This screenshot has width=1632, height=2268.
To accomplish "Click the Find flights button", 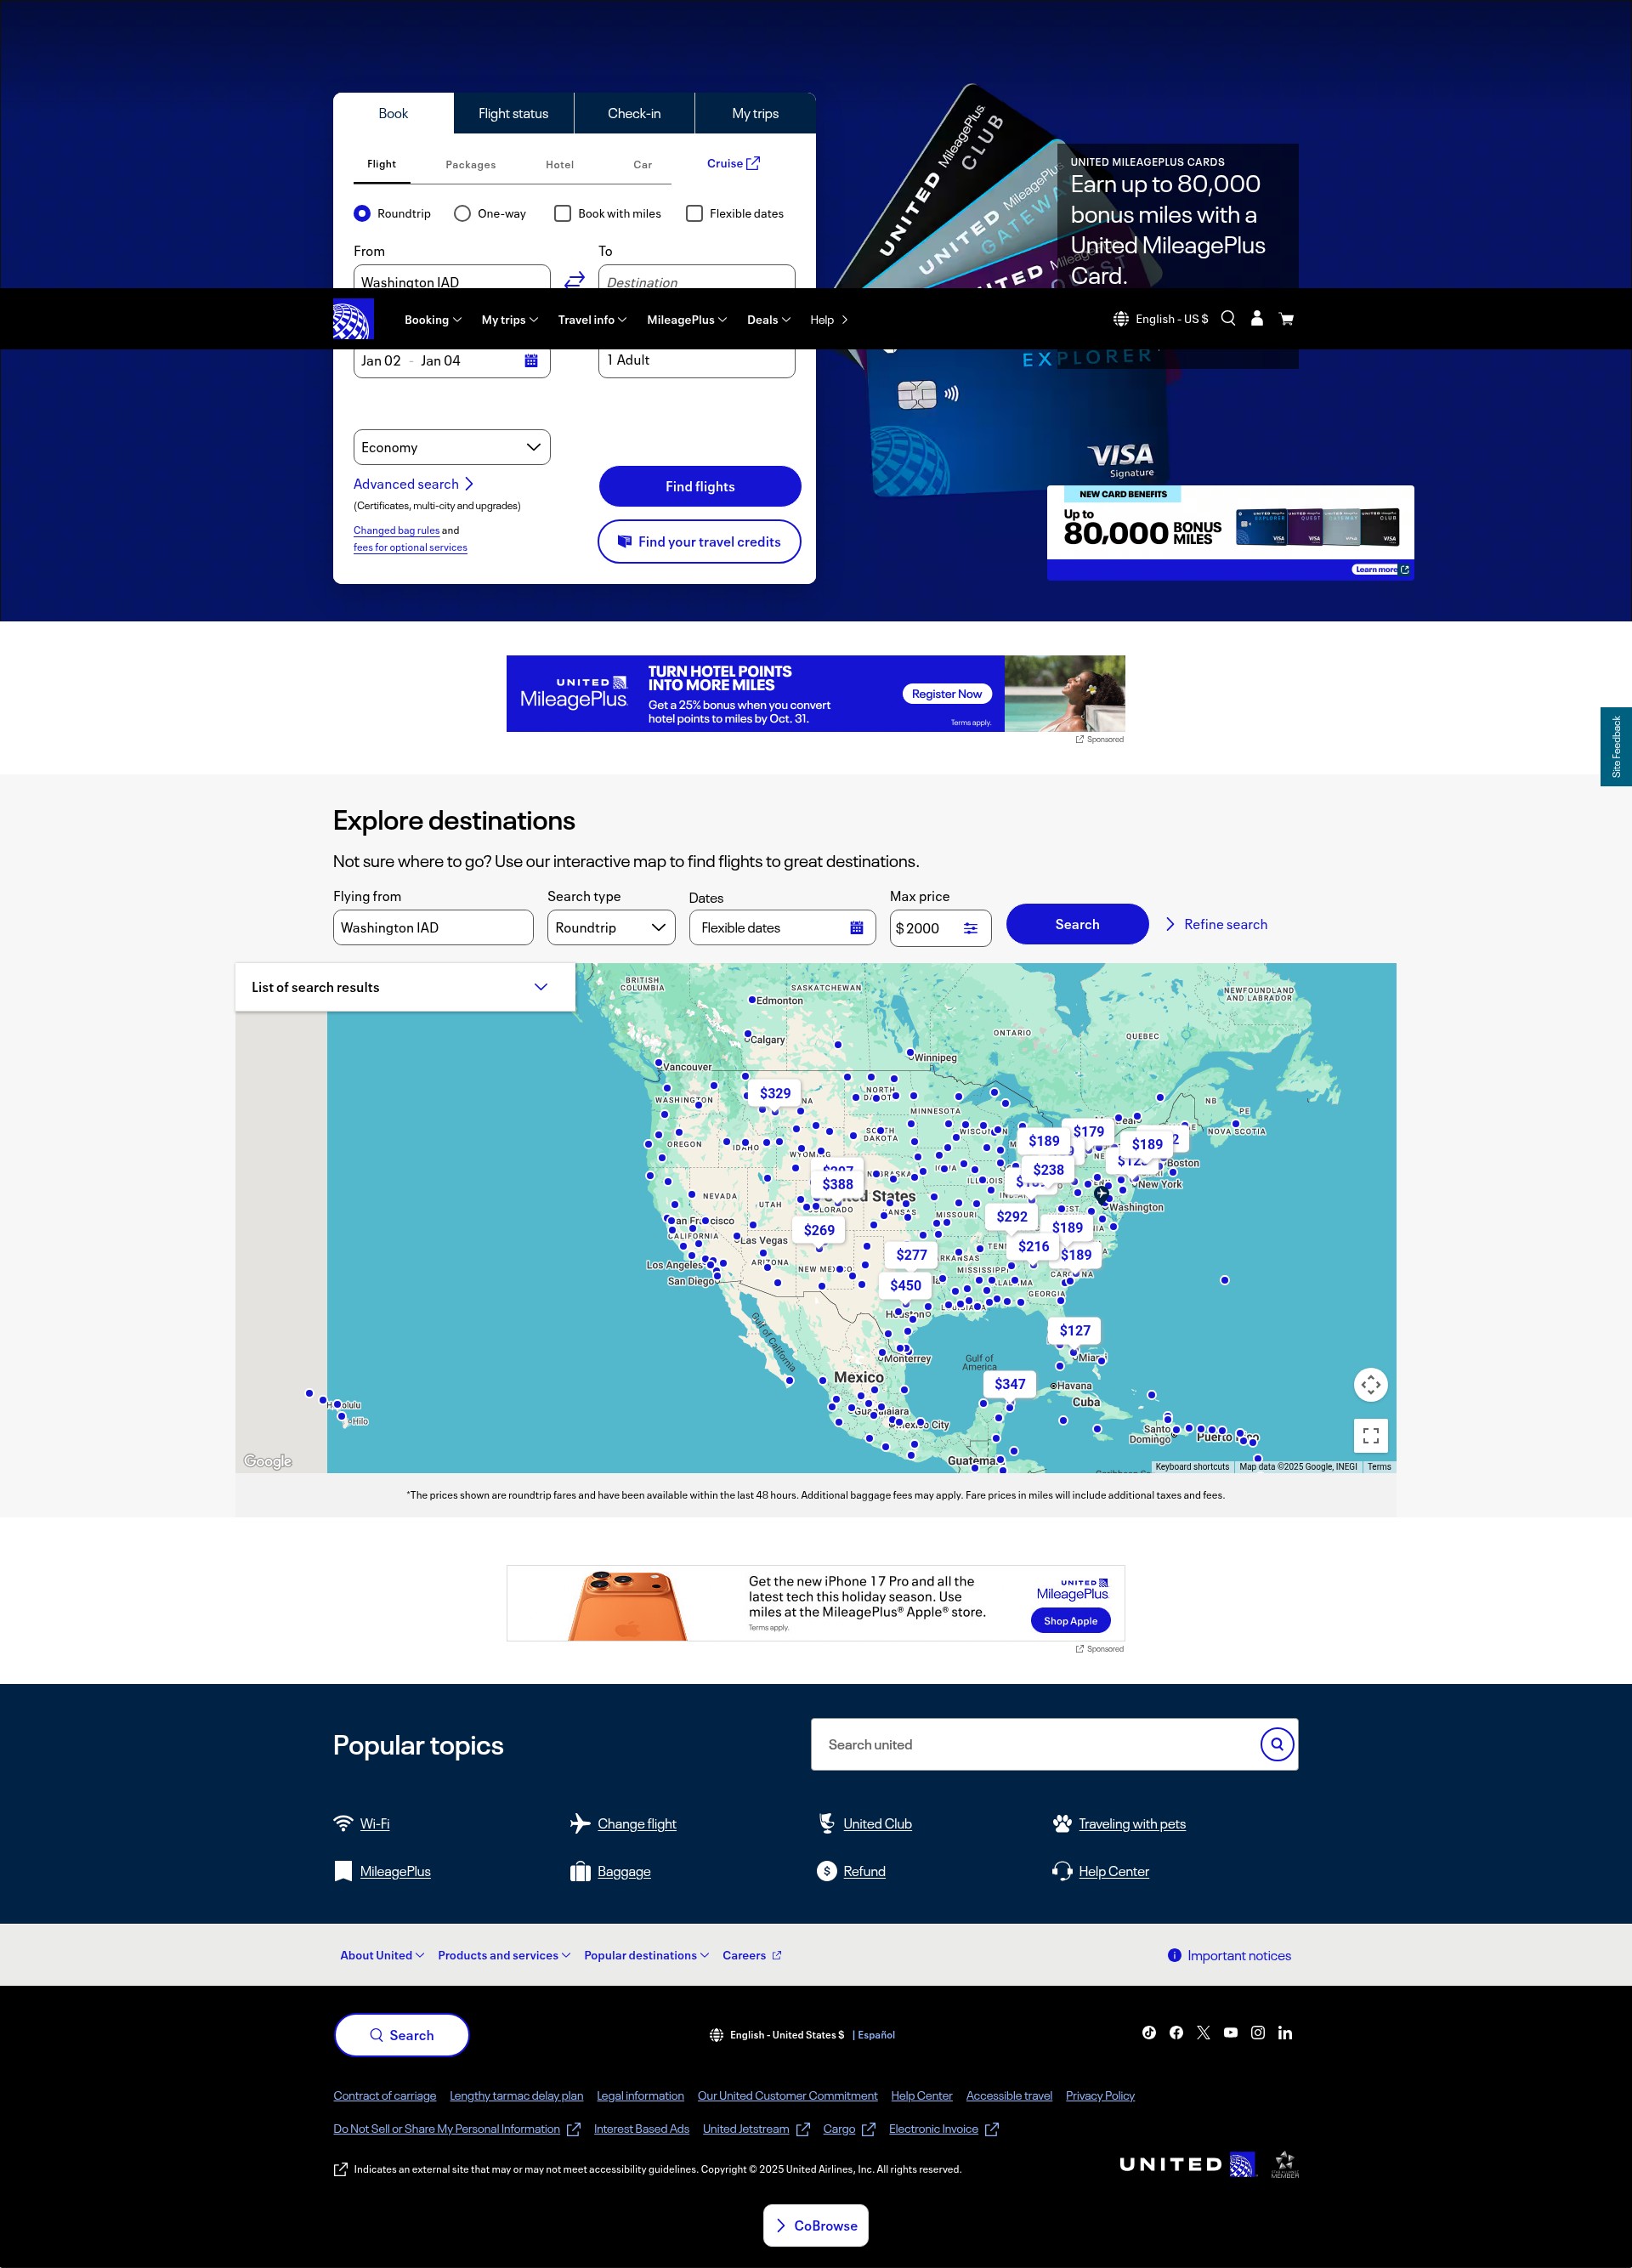I will tap(700, 486).
